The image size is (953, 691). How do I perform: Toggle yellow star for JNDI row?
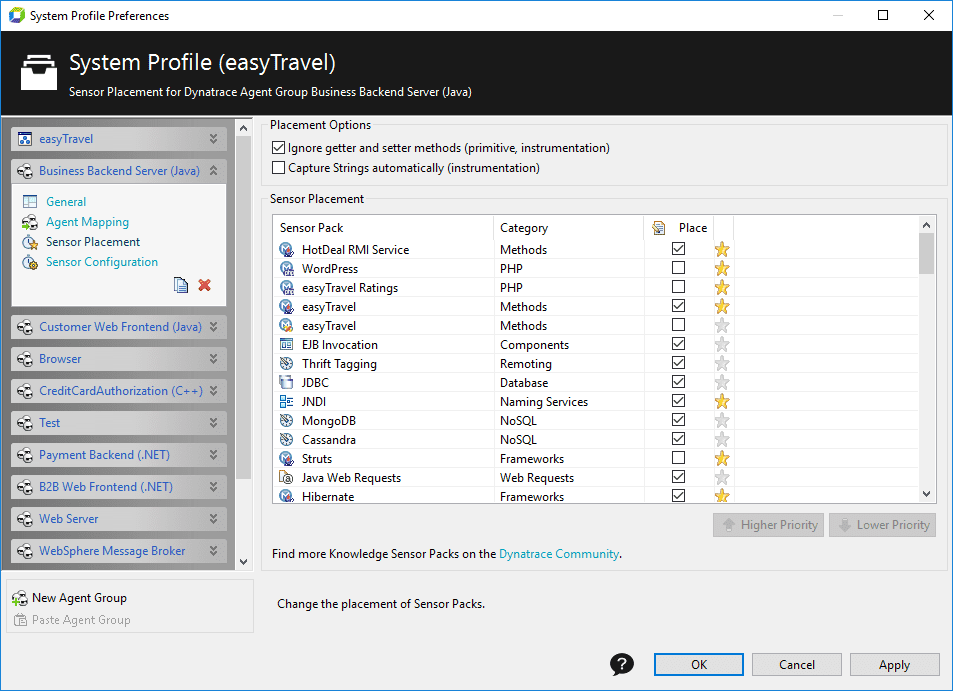click(722, 401)
